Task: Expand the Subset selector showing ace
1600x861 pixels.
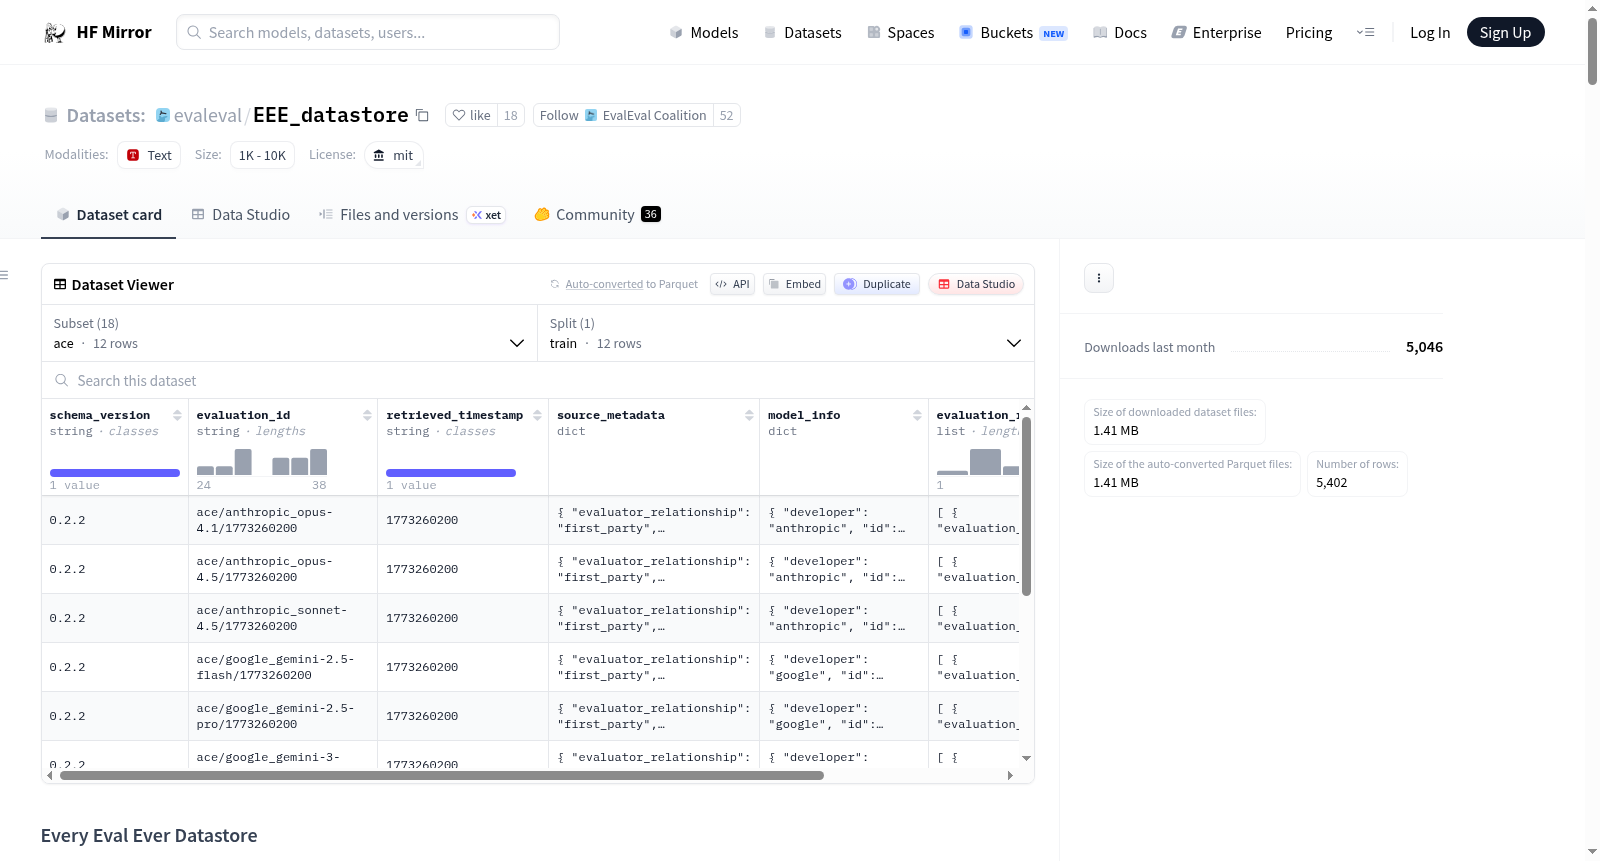Action: [289, 333]
